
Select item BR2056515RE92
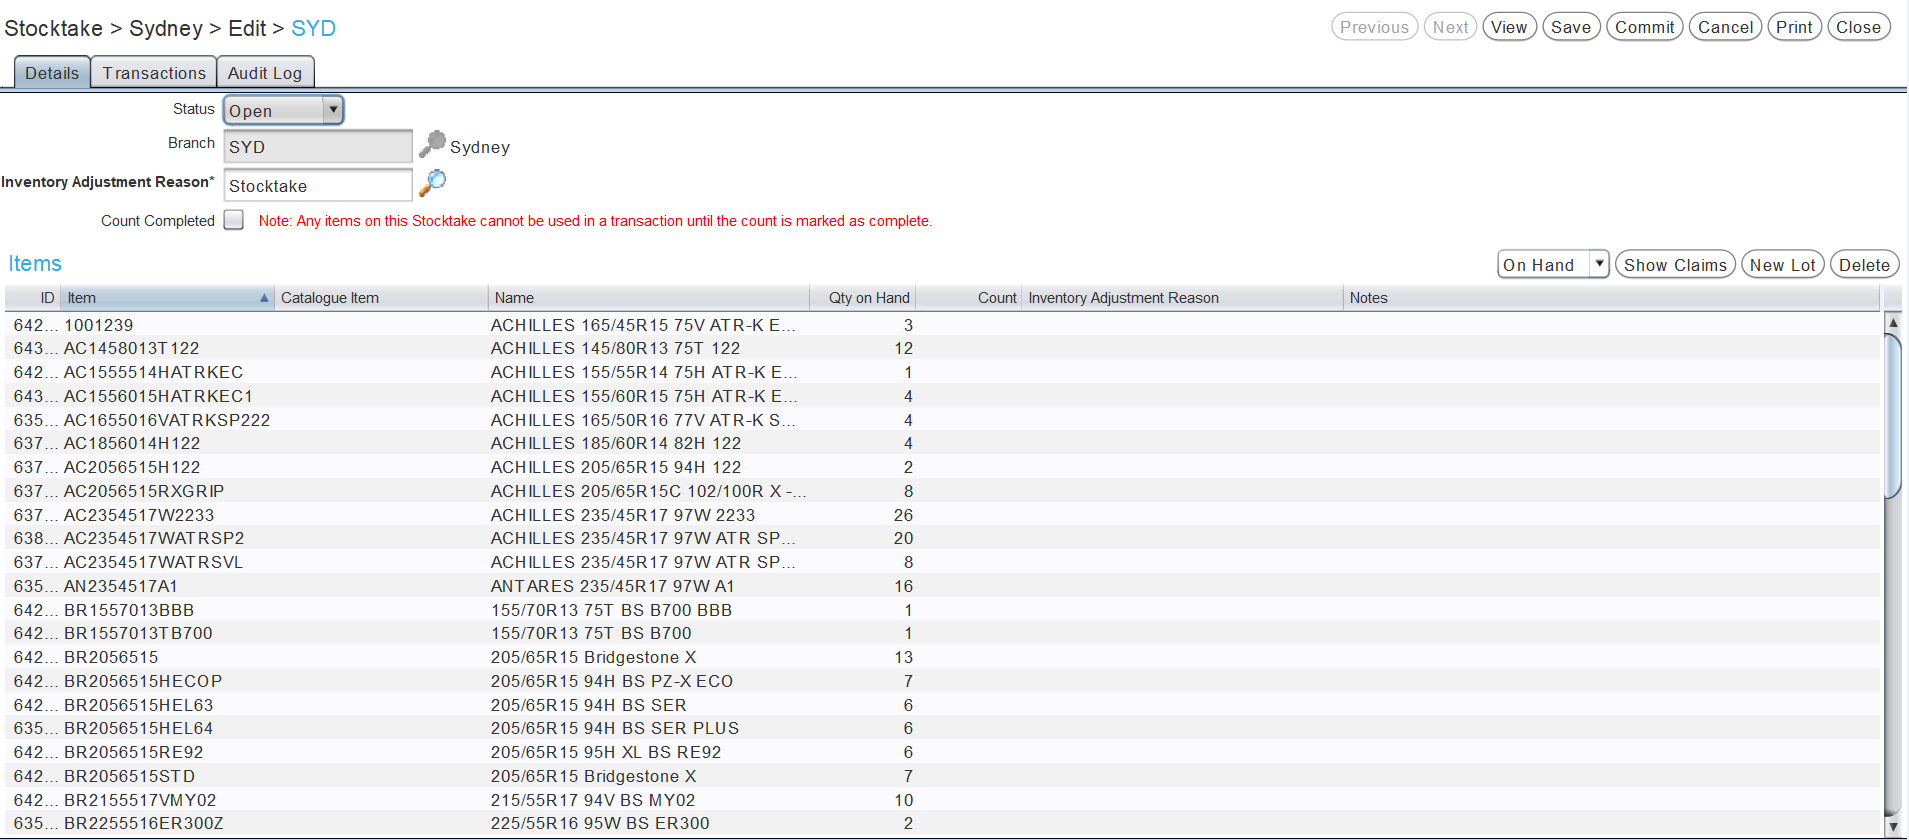[943, 752]
